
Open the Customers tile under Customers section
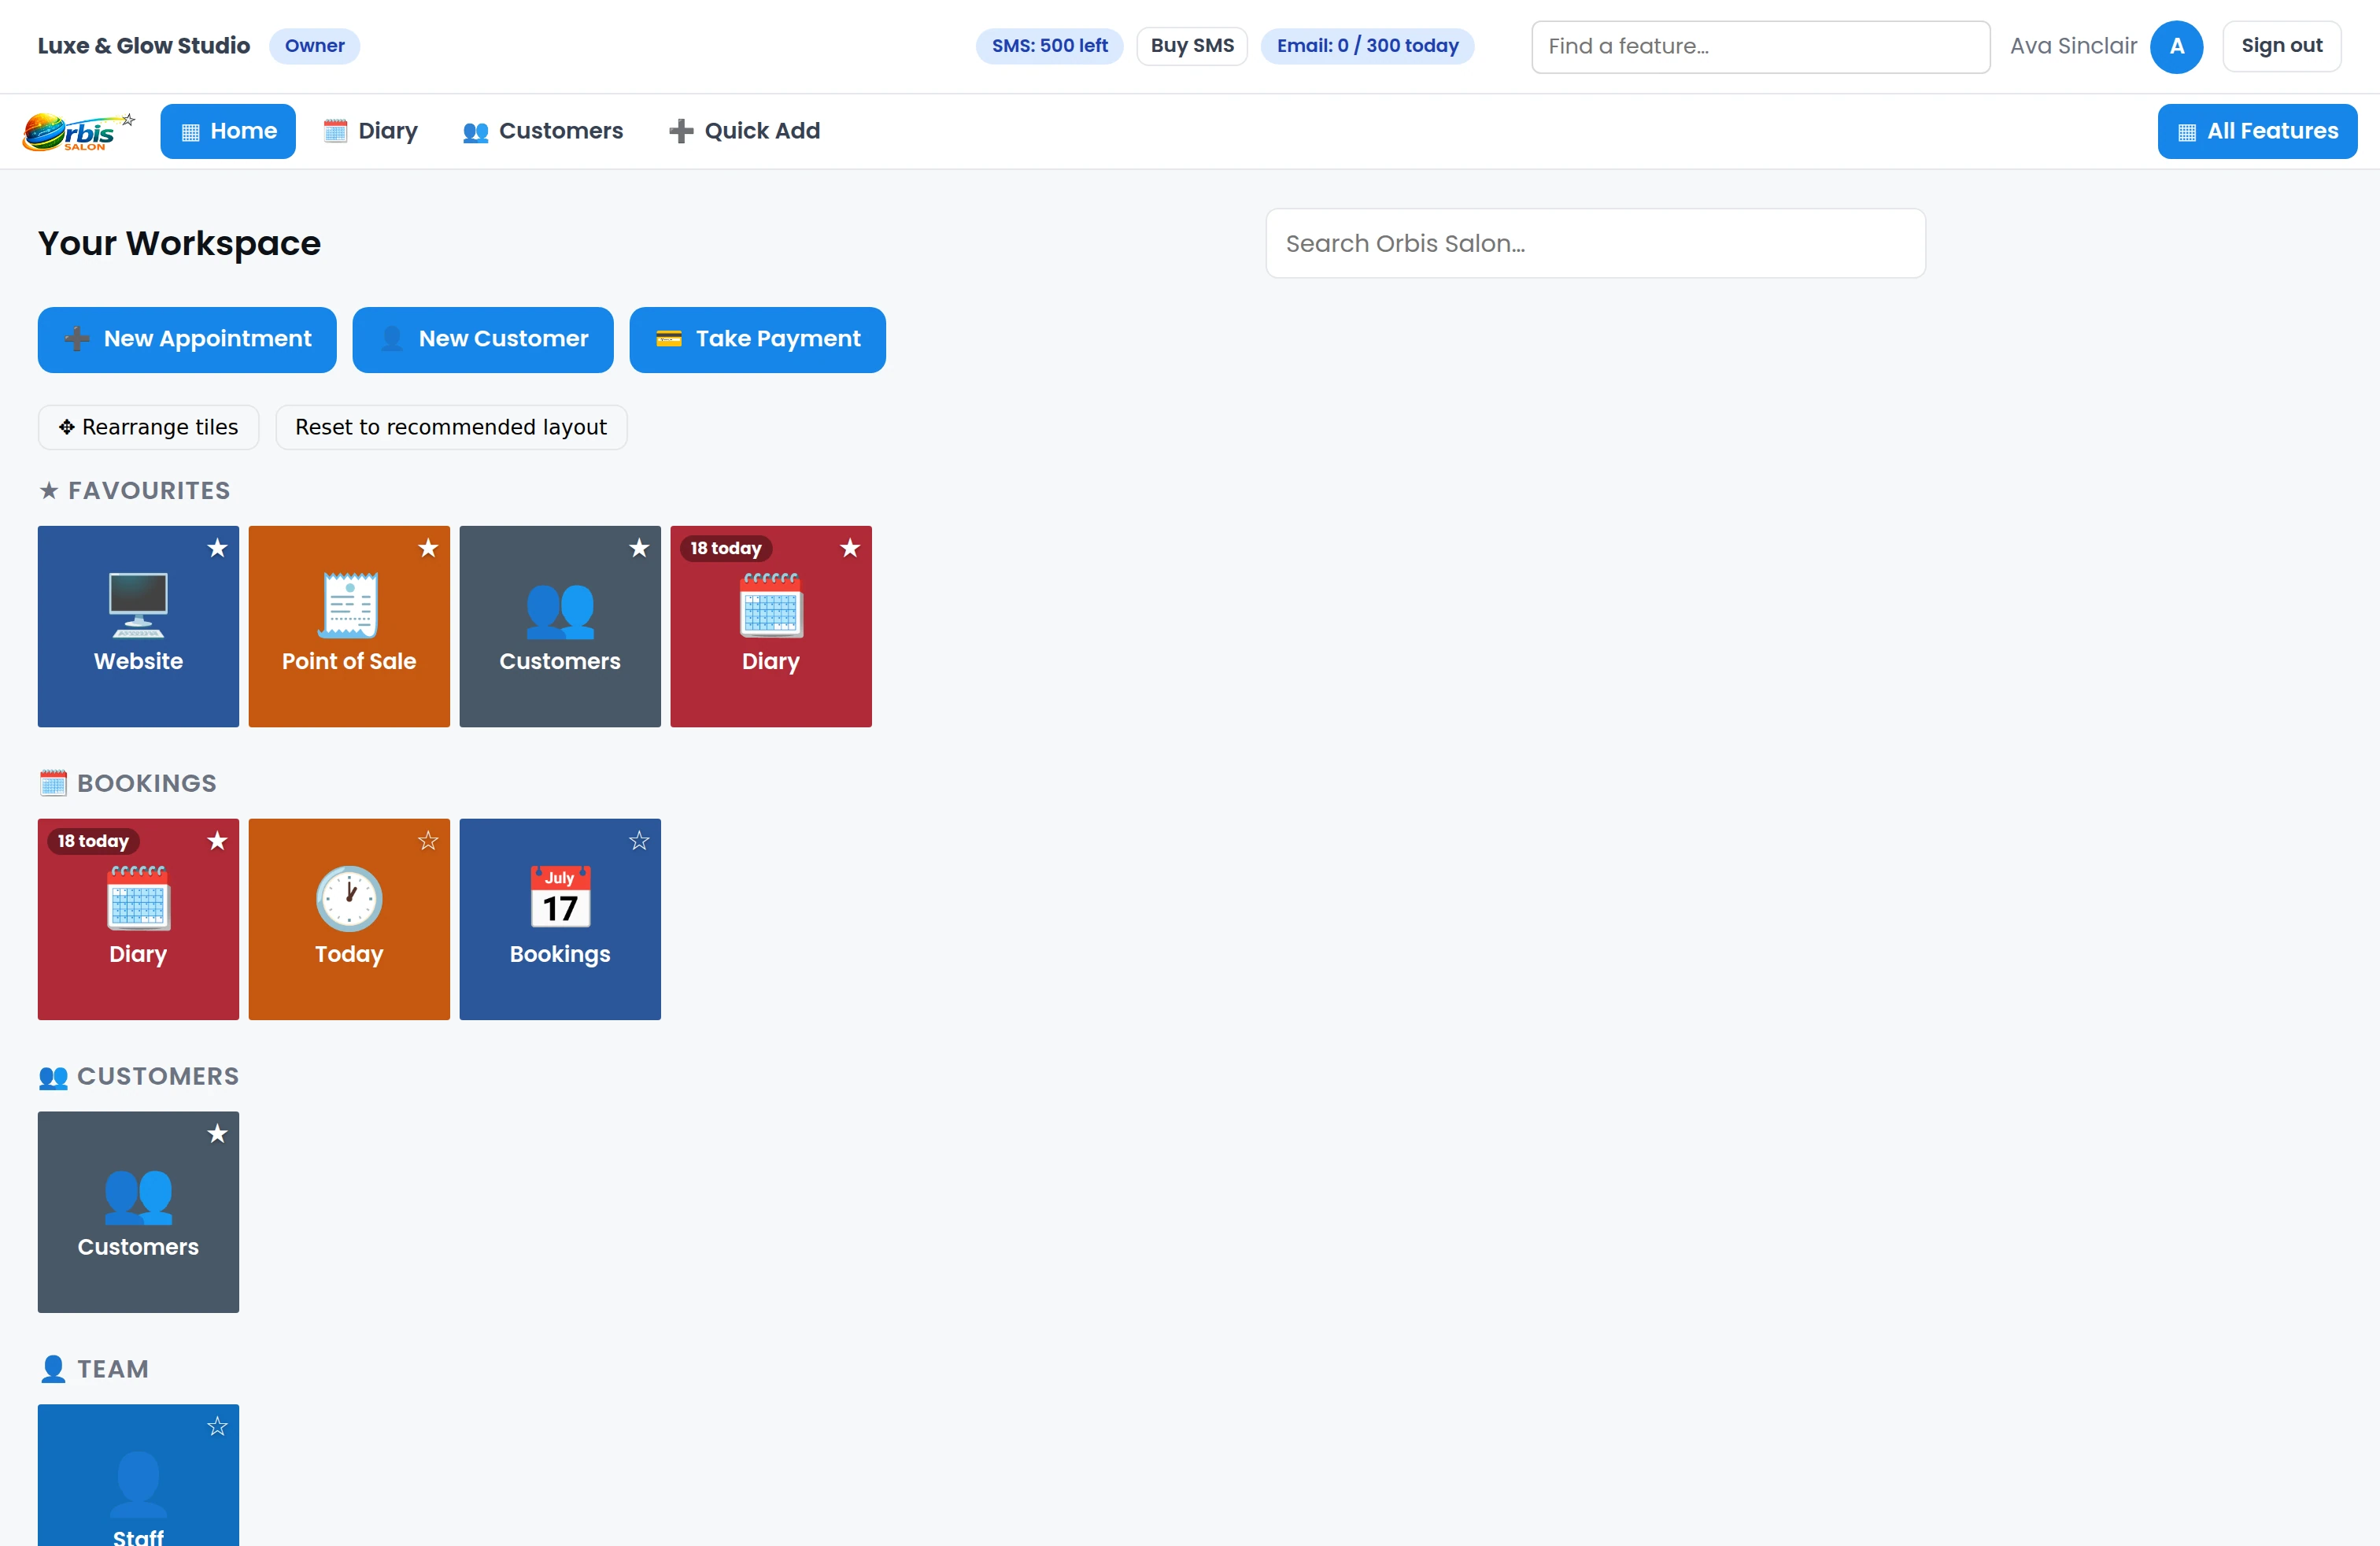click(x=138, y=1212)
